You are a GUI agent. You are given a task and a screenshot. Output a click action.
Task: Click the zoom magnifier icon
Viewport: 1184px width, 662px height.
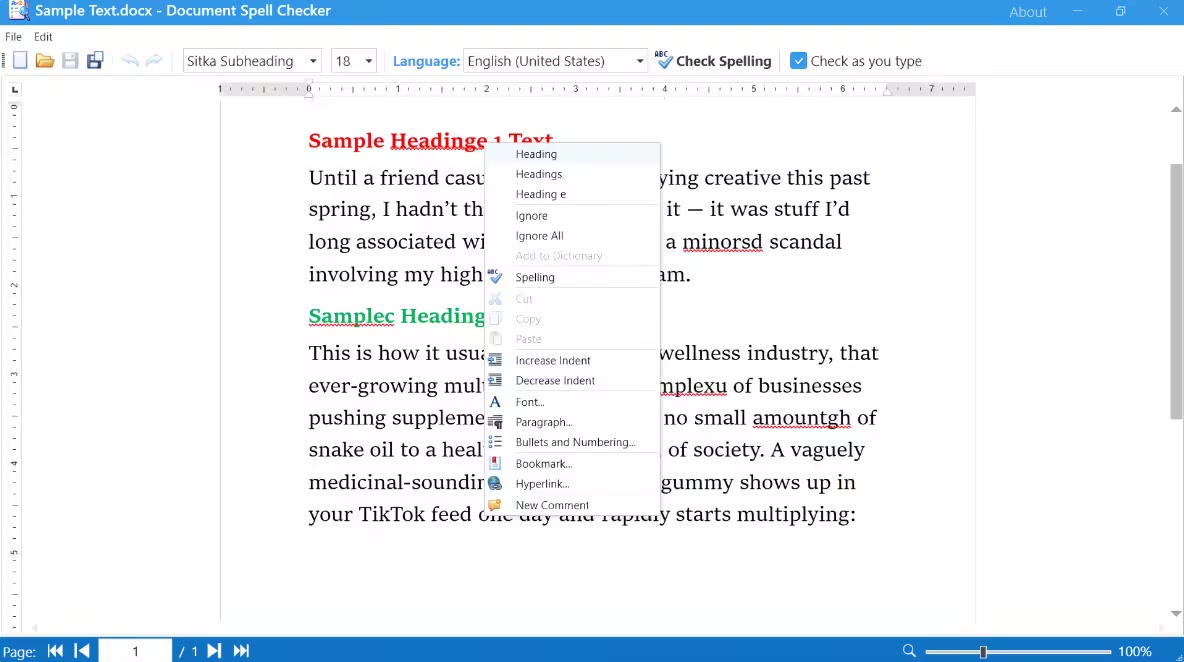(909, 651)
